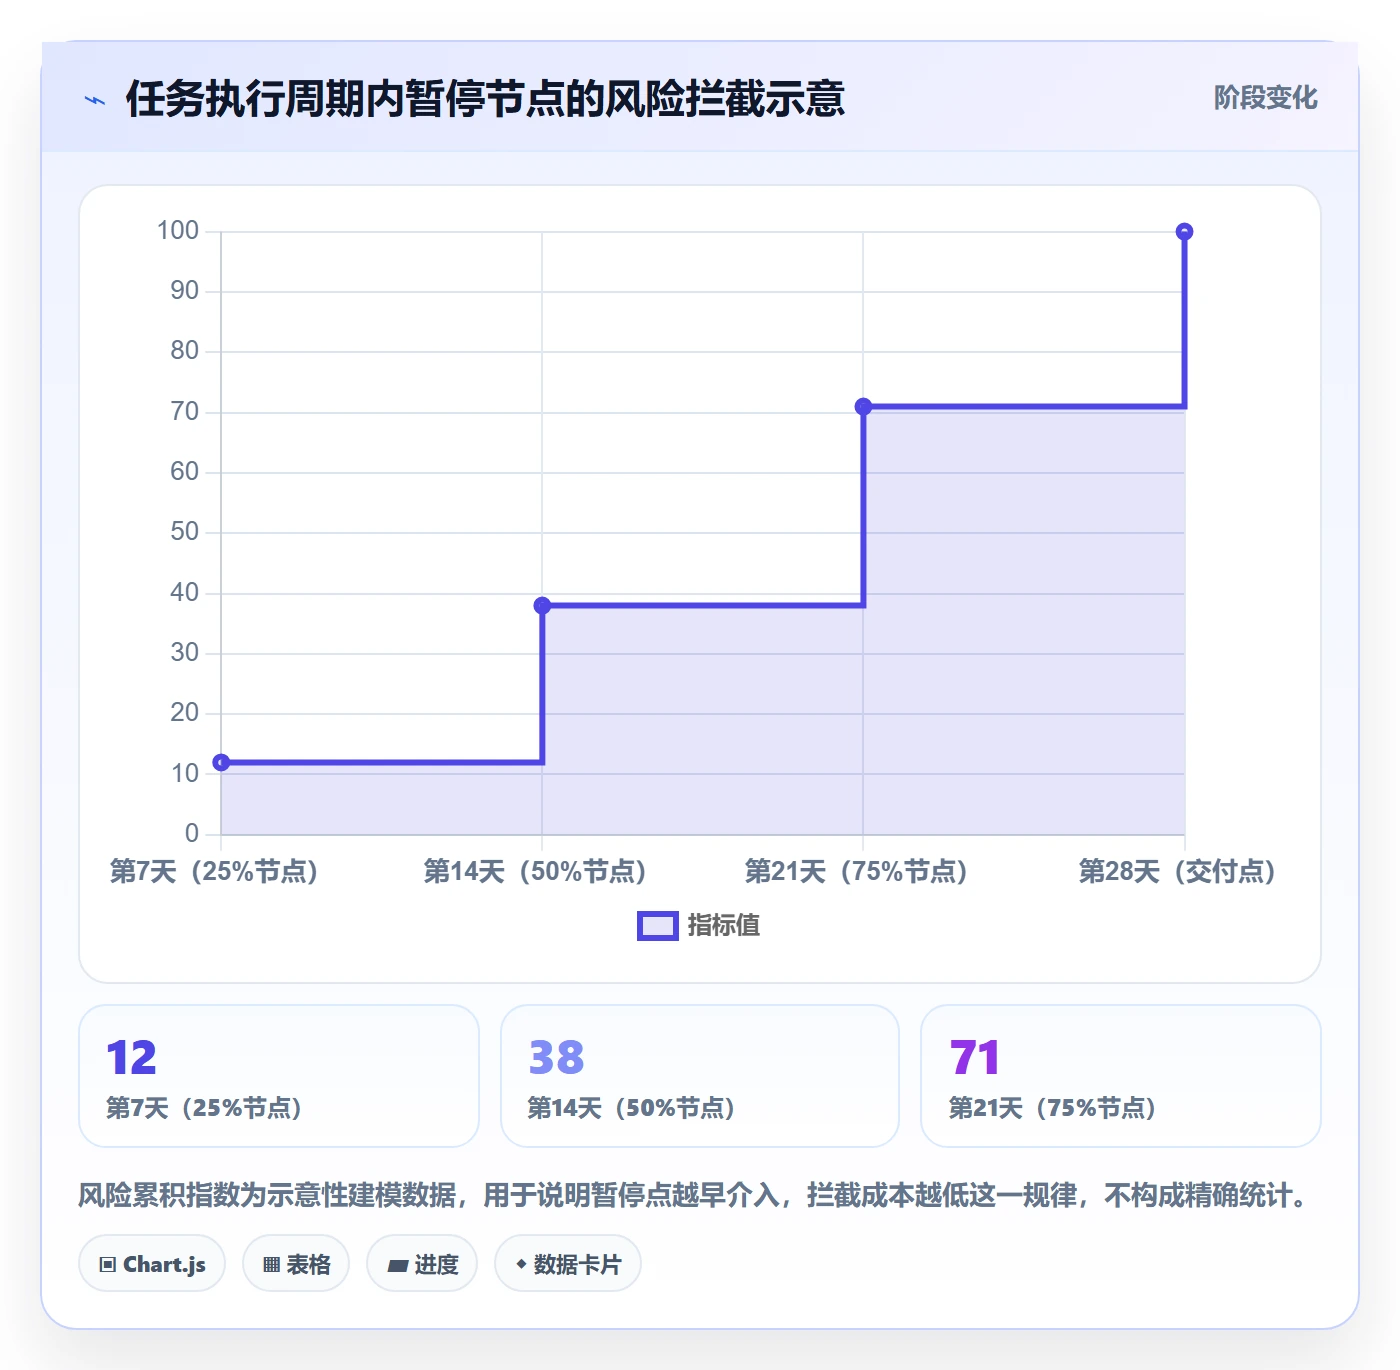Click 第14天（50%节点）caption in the stat card
This screenshot has height=1370, width=1400.
click(x=631, y=1108)
